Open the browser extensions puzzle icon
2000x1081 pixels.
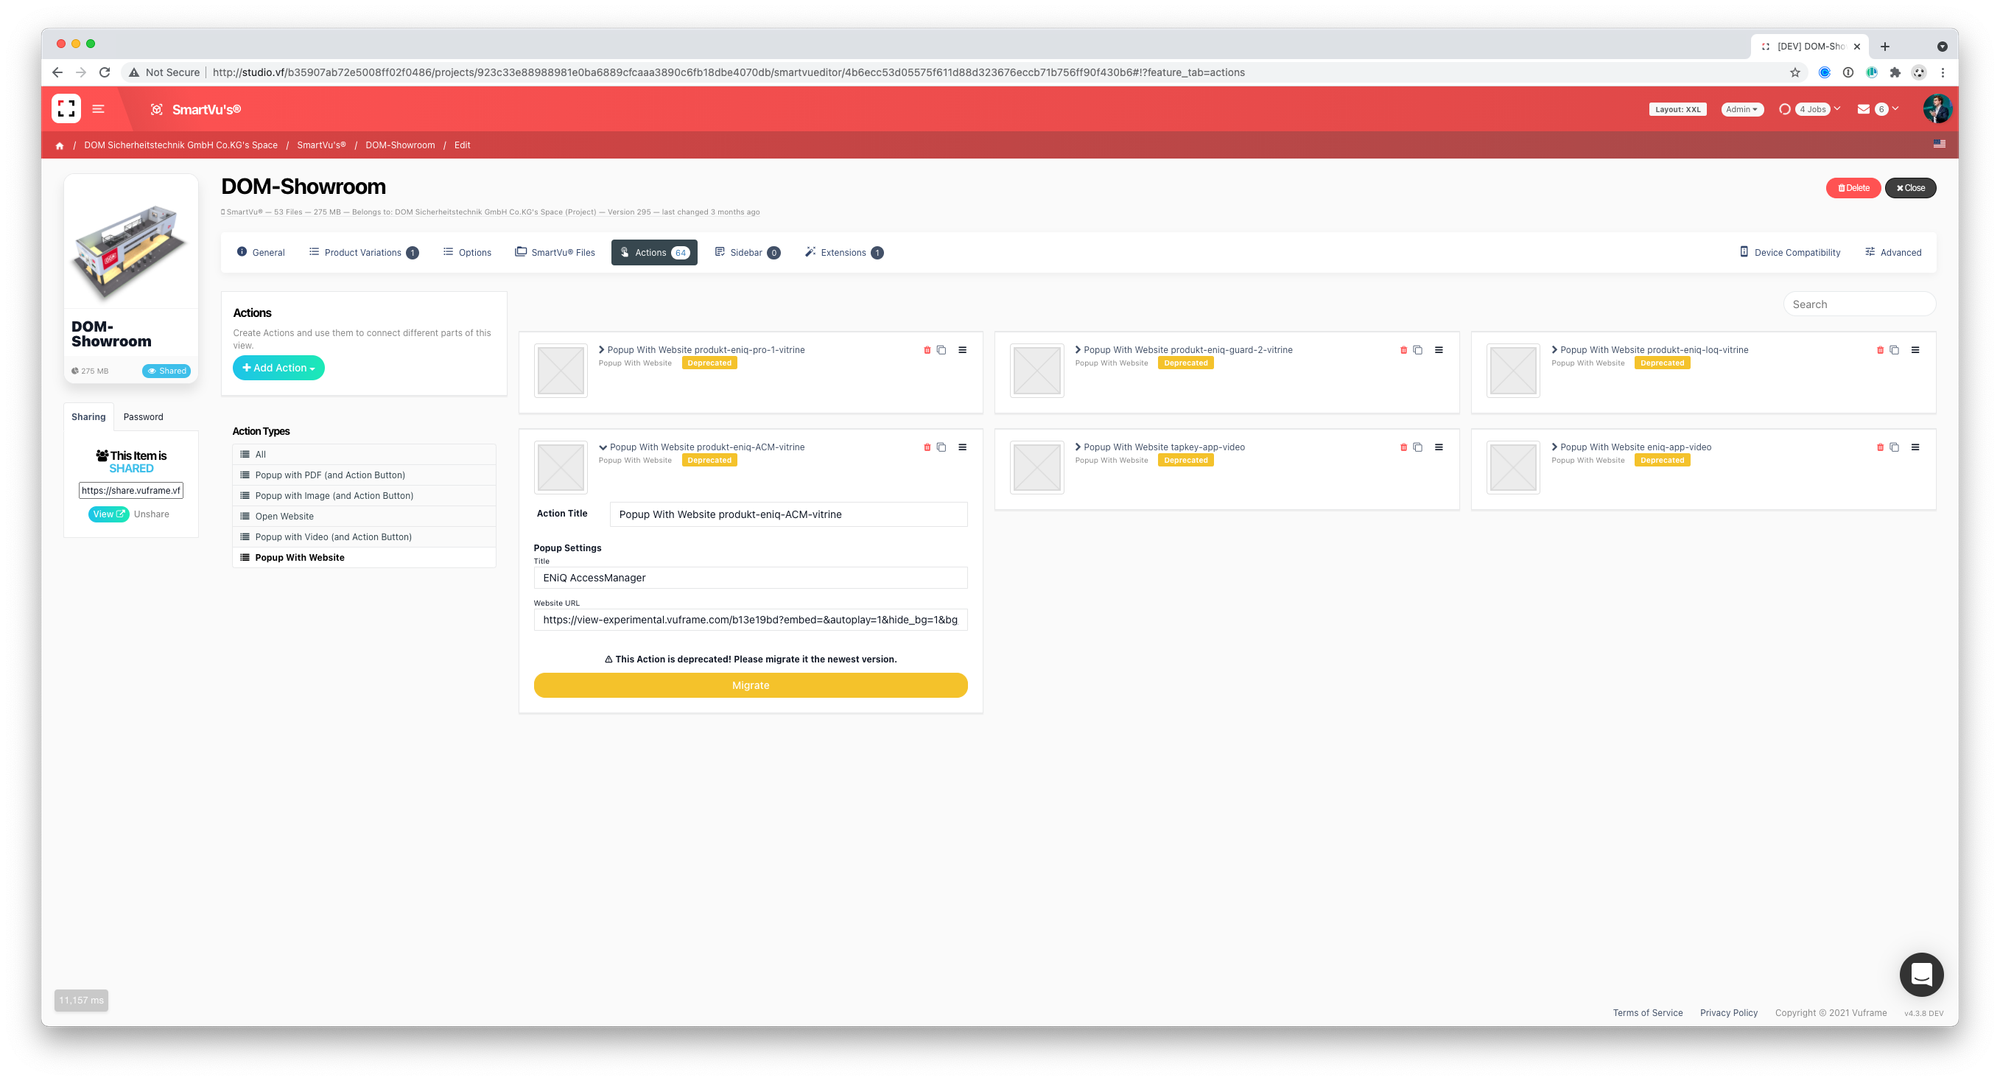(x=1895, y=72)
